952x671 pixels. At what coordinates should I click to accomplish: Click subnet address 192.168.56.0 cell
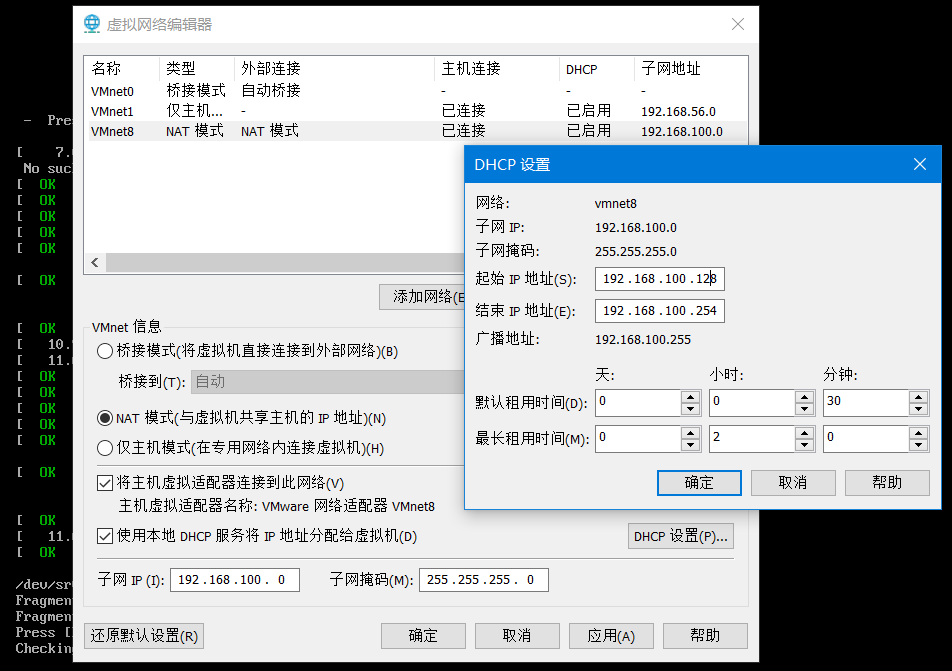pyautogui.click(x=678, y=112)
